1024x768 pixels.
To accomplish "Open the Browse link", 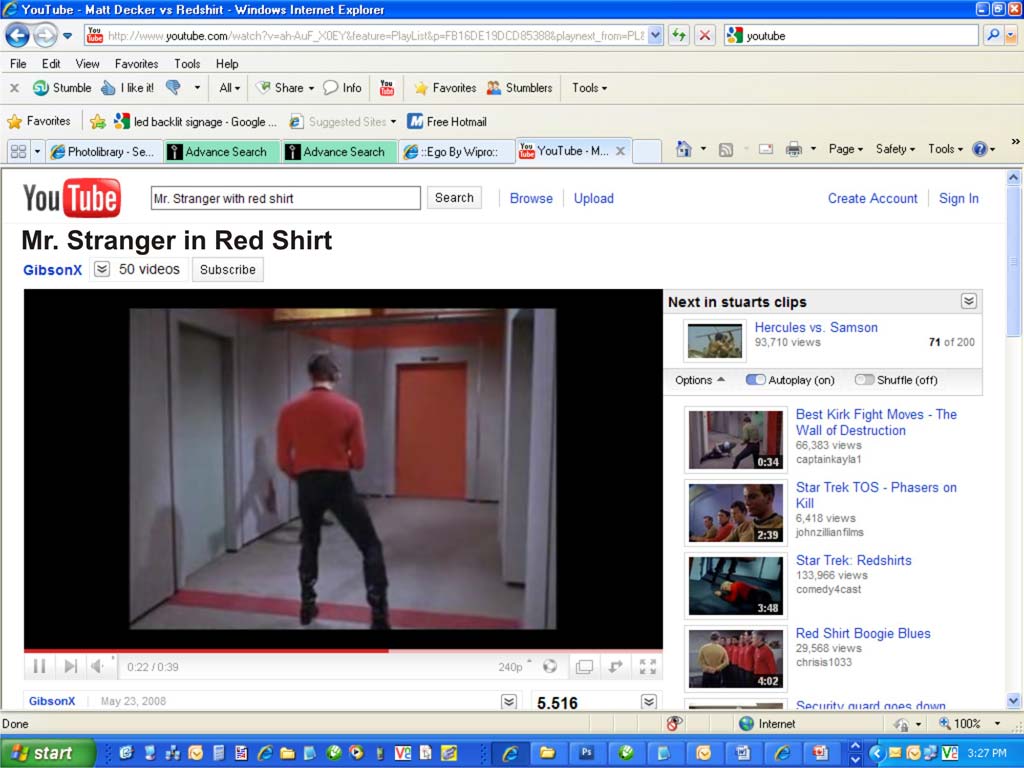I will (531, 199).
